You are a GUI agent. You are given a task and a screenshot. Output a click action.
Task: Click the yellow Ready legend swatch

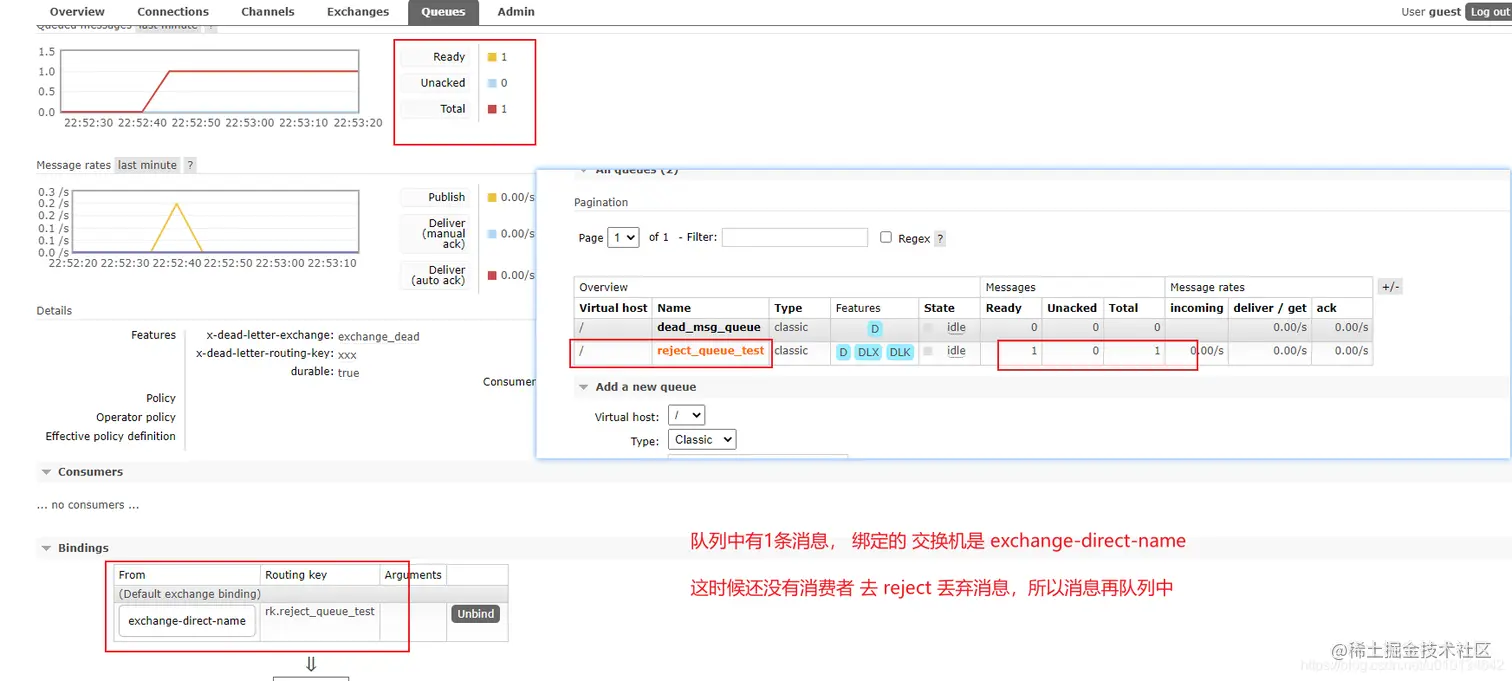[x=492, y=57]
